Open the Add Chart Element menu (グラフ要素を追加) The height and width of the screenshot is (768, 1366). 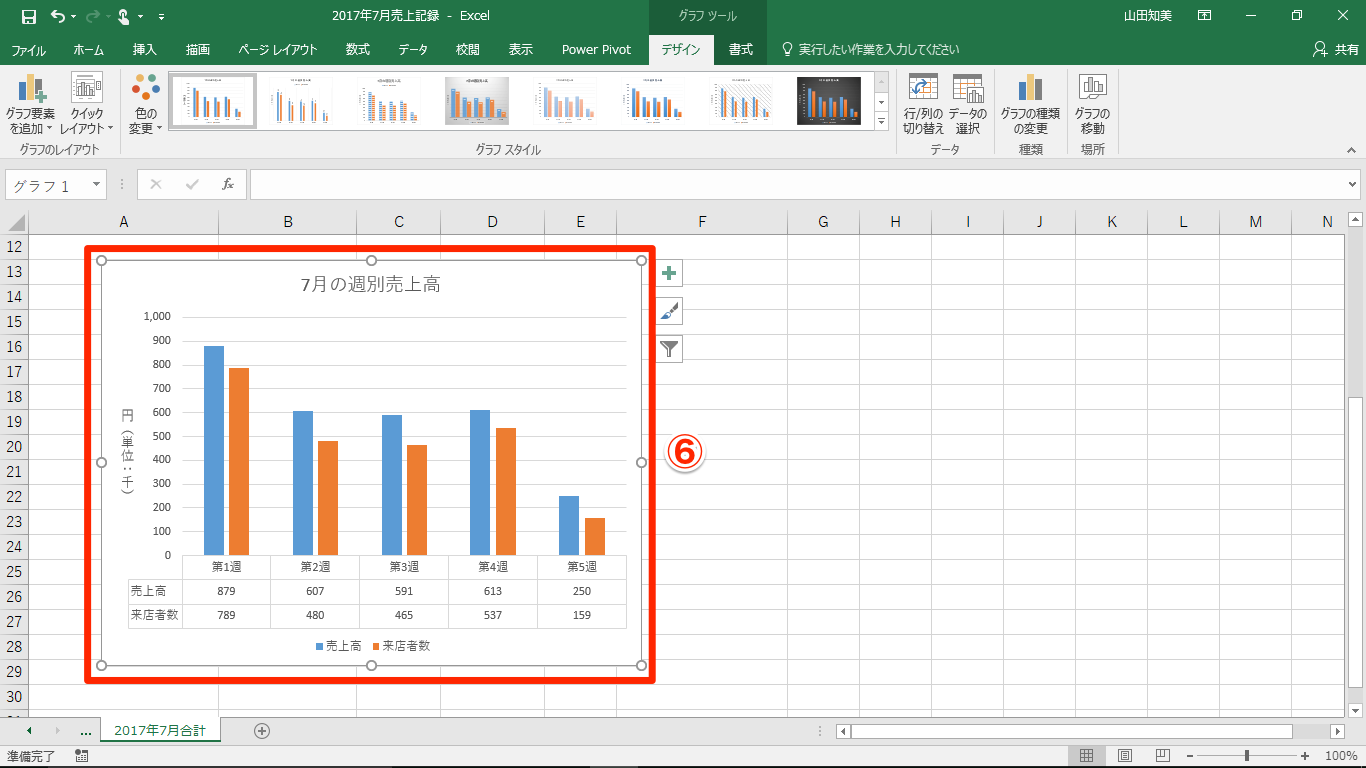pyautogui.click(x=31, y=105)
